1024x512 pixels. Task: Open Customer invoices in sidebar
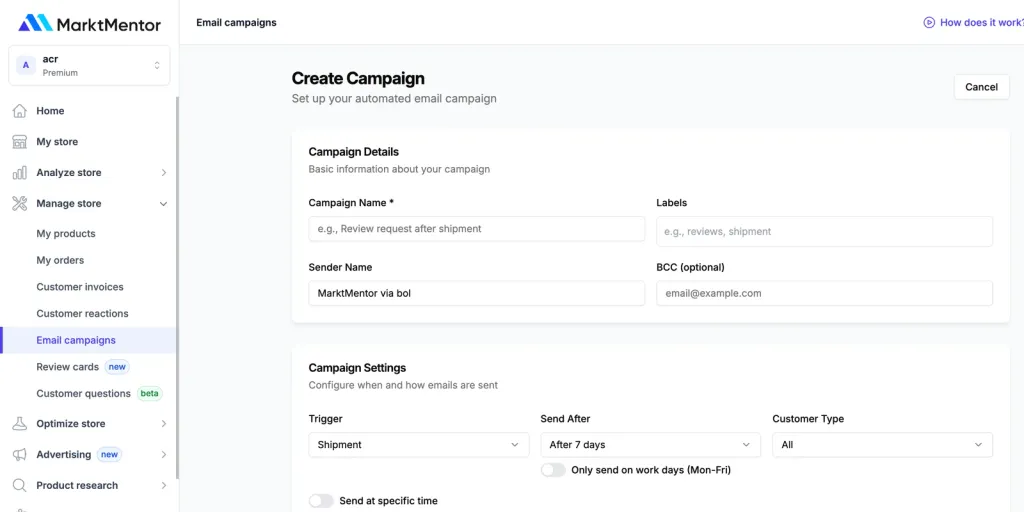pyautogui.click(x=80, y=287)
